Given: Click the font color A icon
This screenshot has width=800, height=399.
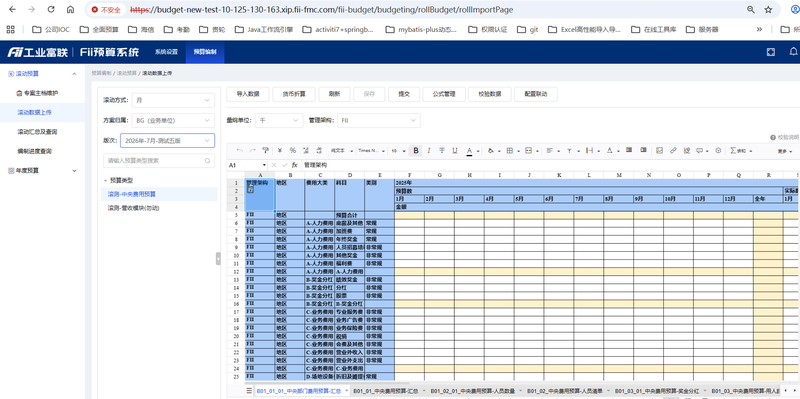Looking at the screenshot, I should point(469,151).
